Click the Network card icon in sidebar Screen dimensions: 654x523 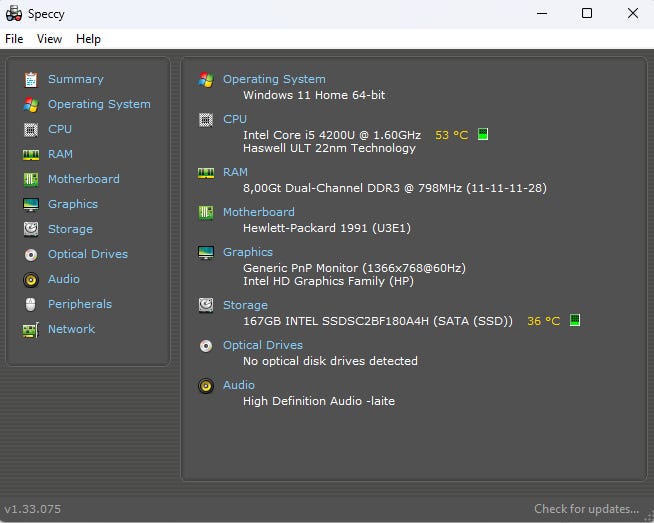pos(31,330)
